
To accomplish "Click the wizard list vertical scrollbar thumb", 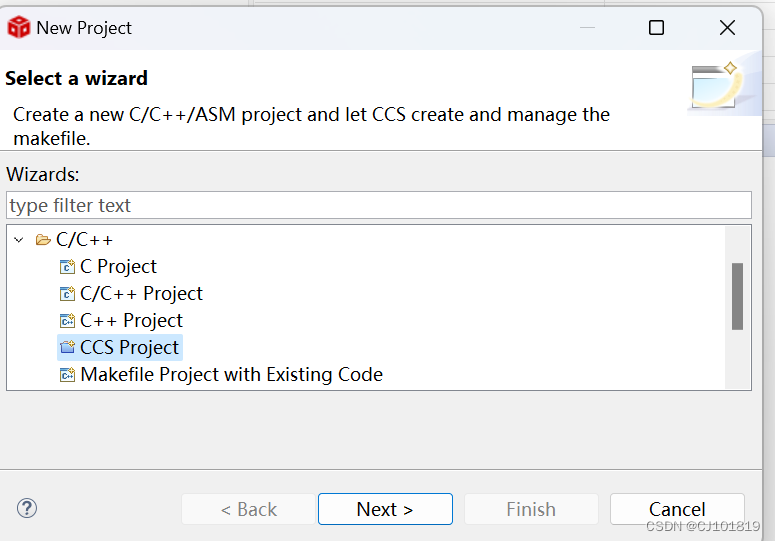I will [737, 296].
